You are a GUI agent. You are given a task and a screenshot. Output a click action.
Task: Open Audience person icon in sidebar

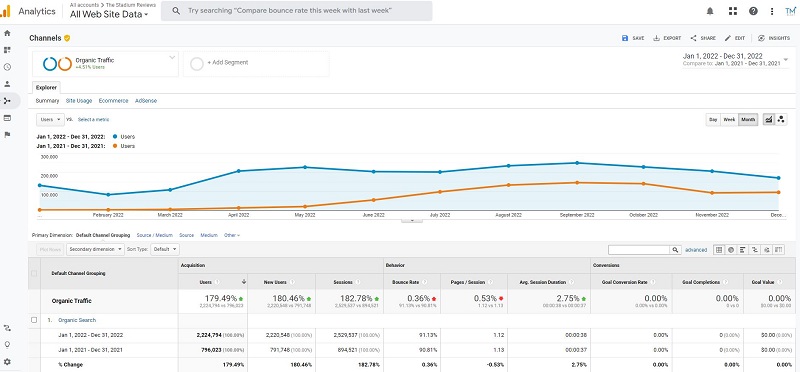7,84
